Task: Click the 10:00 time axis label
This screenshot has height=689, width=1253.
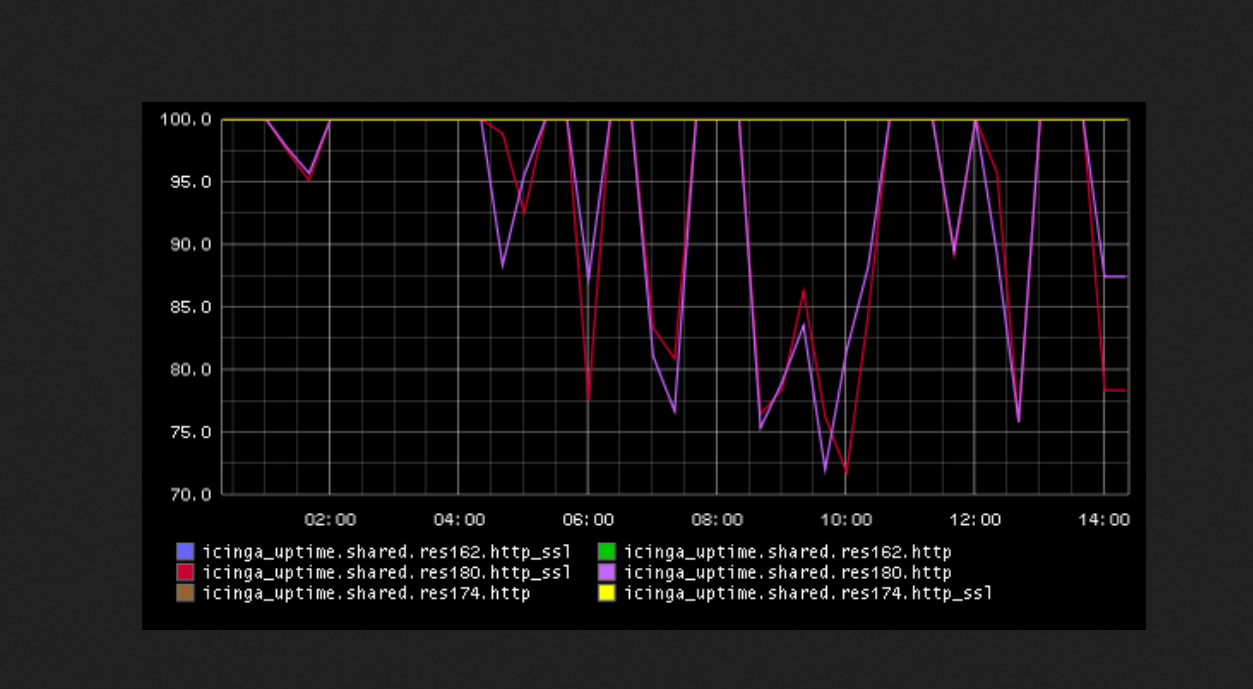Action: (x=846, y=520)
